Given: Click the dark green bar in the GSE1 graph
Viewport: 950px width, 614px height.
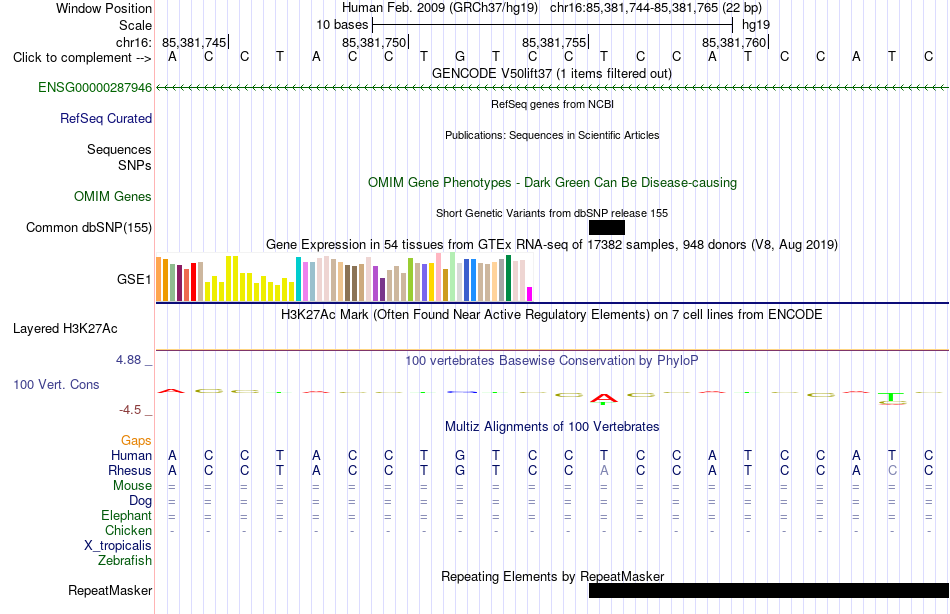Looking at the screenshot, I should click(508, 278).
